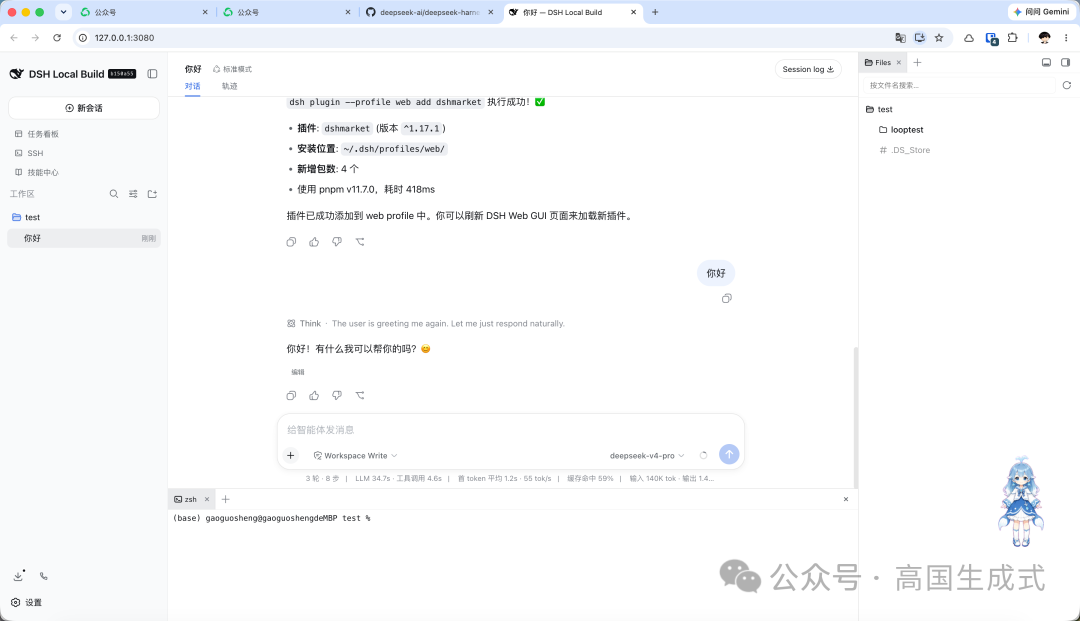Switch to deepseek-ai GitHub browser tab
1080x621 pixels.
[x=430, y=12]
